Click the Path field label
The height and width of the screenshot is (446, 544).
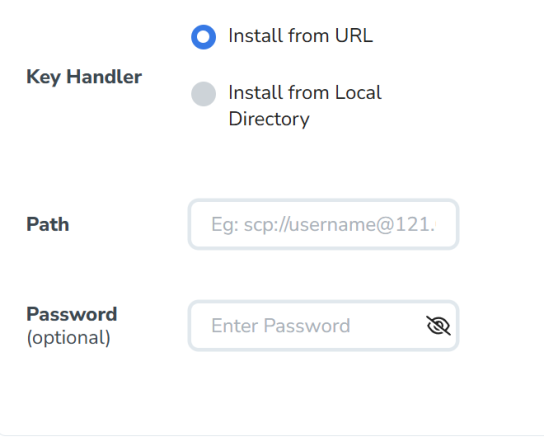tap(48, 224)
